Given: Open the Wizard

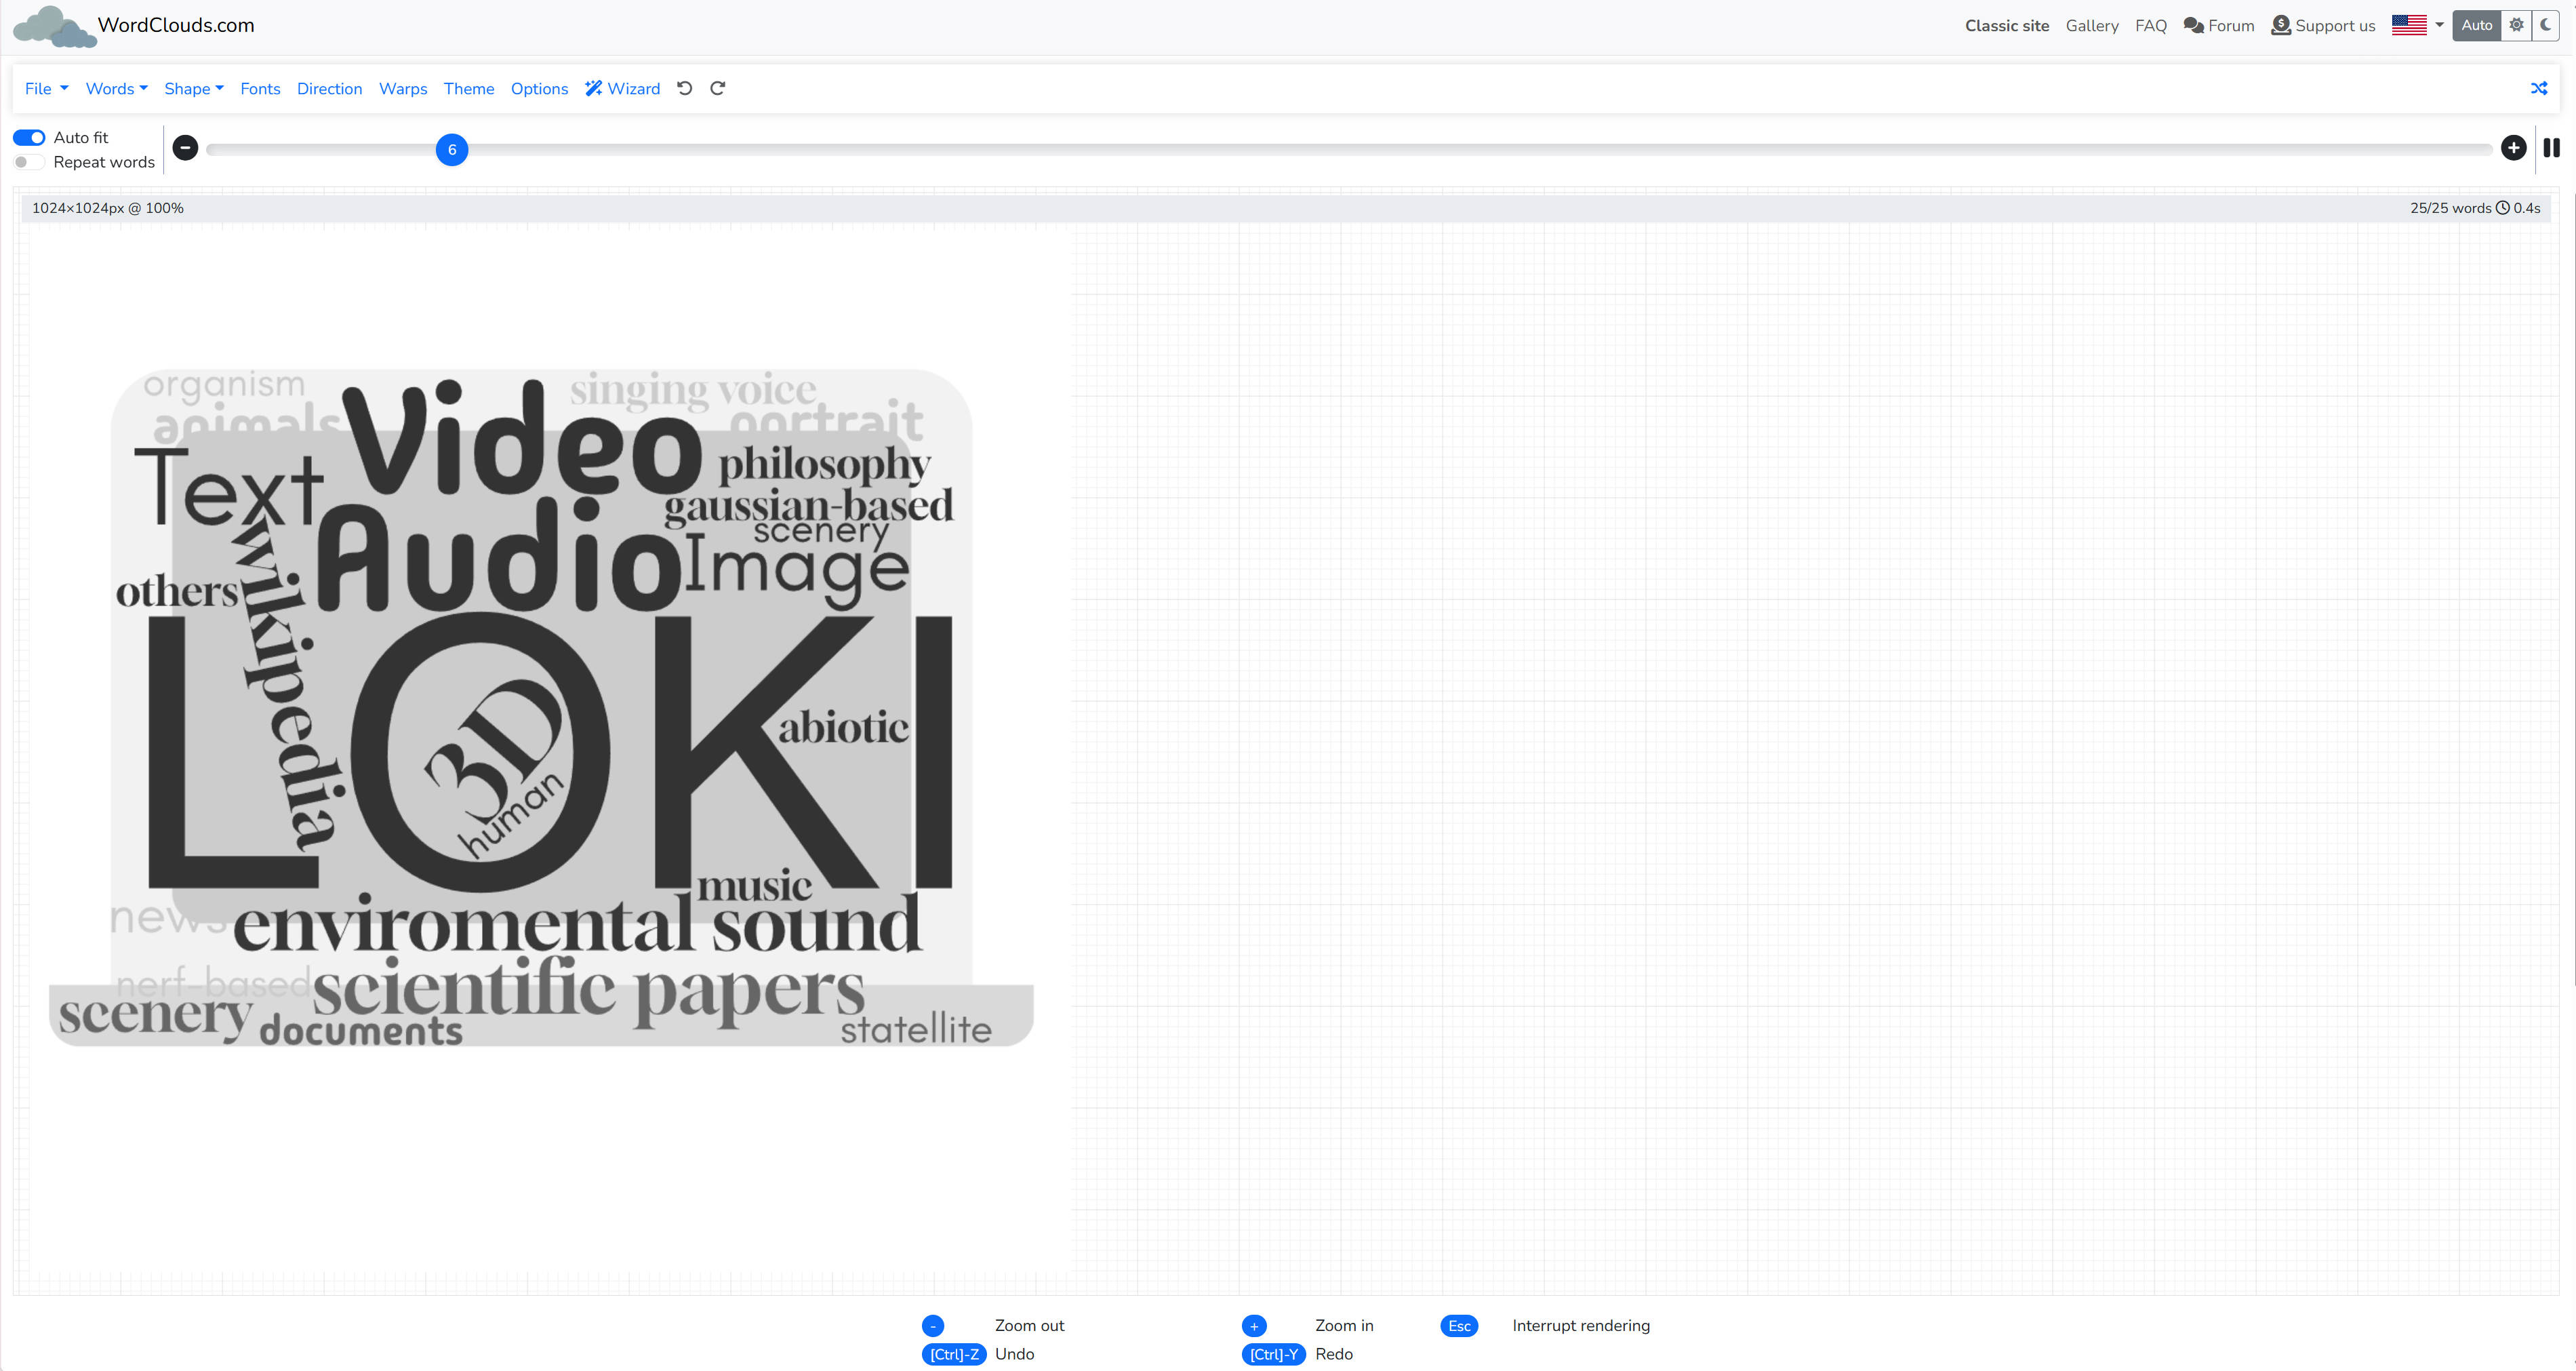Looking at the screenshot, I should click(x=622, y=88).
